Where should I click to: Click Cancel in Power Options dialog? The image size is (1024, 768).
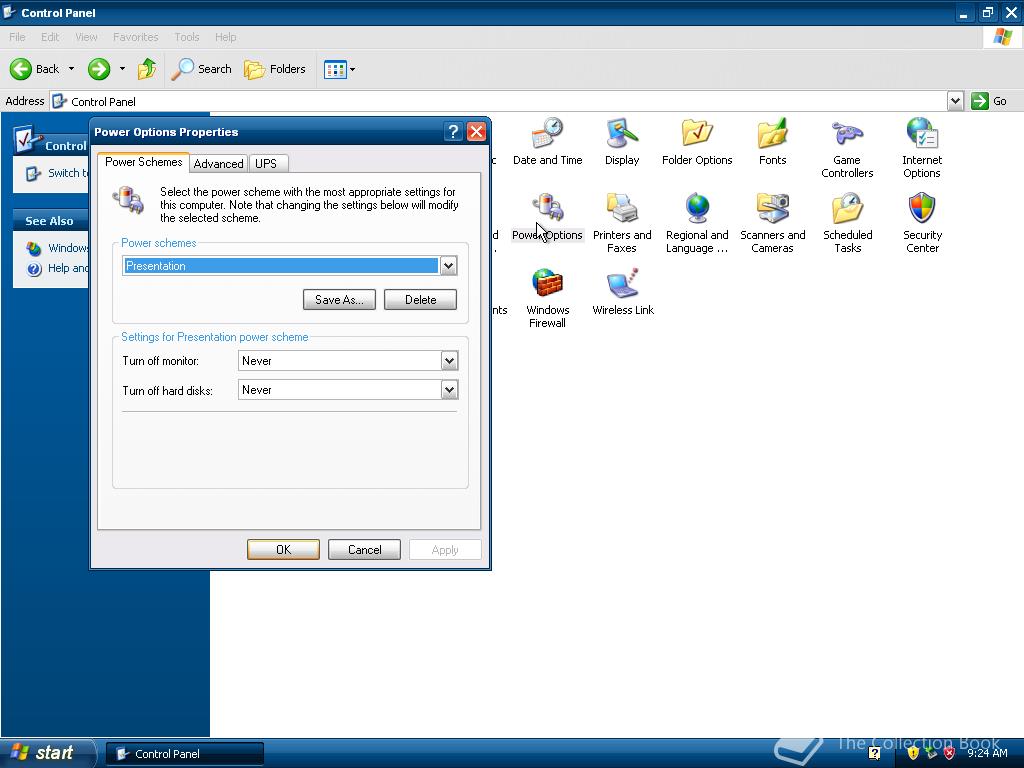364,550
